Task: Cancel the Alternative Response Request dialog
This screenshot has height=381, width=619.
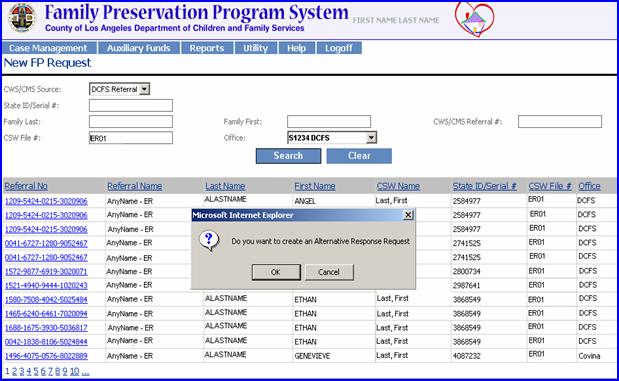Action: [329, 272]
